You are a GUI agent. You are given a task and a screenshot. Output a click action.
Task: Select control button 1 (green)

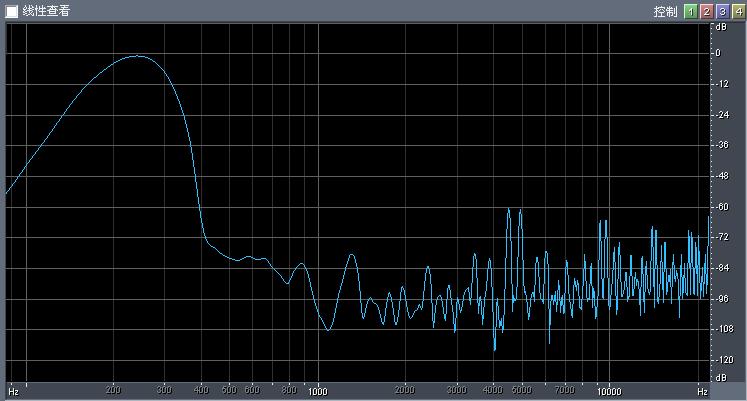690,11
